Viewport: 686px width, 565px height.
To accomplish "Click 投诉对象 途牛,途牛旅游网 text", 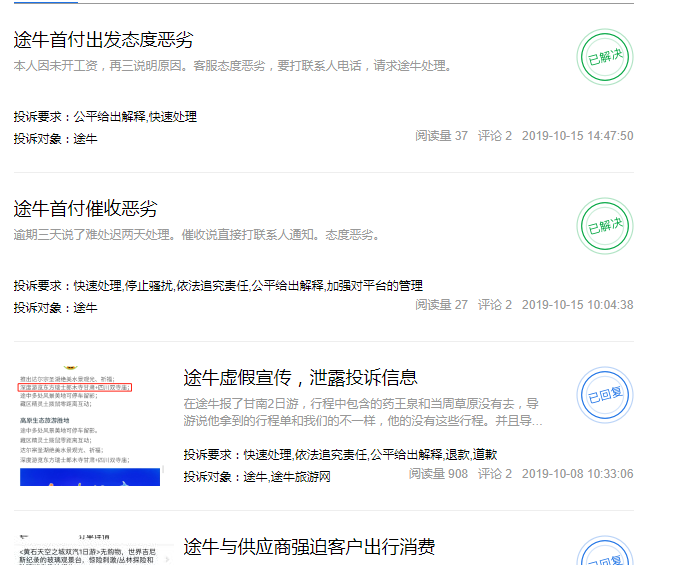I will tap(257, 477).
